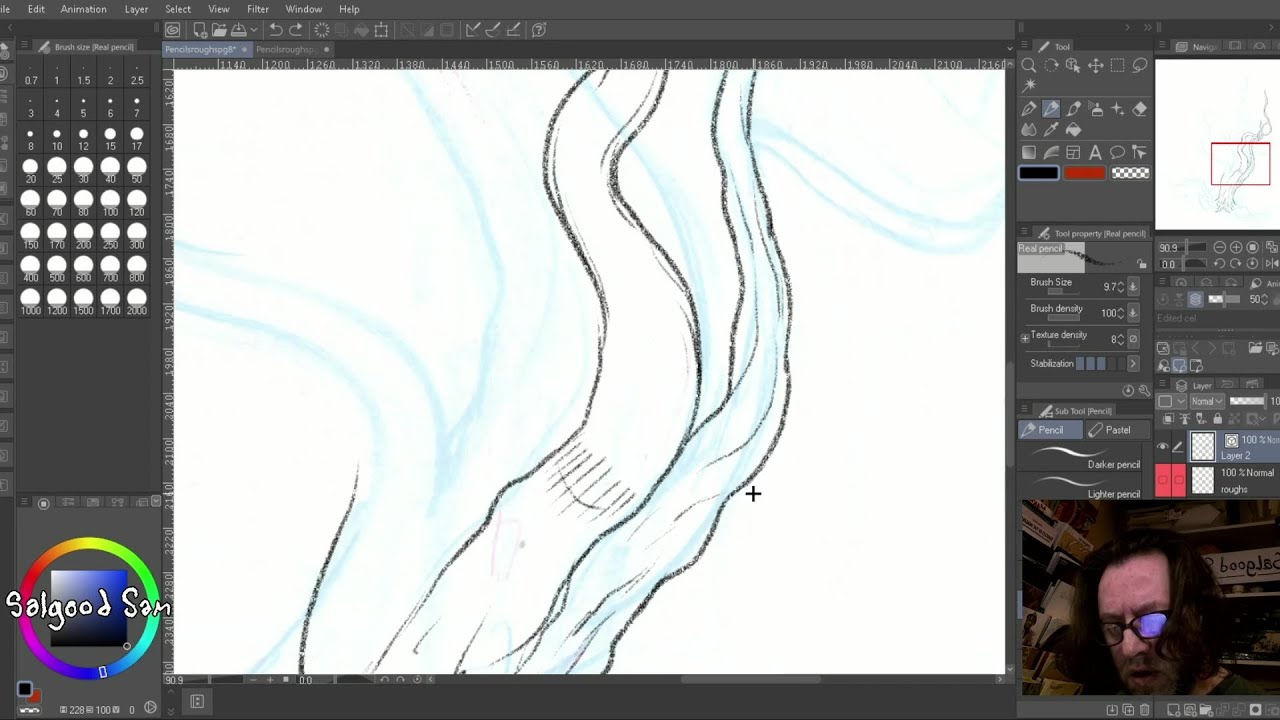
Task: Open the Filter menu
Action: 258,9
